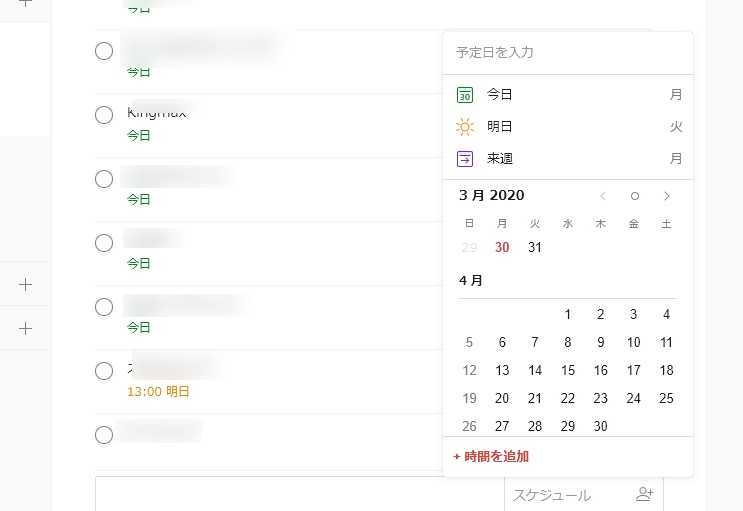Select March 31 in the calendar
This screenshot has width=743, height=511.
pyautogui.click(x=535, y=247)
